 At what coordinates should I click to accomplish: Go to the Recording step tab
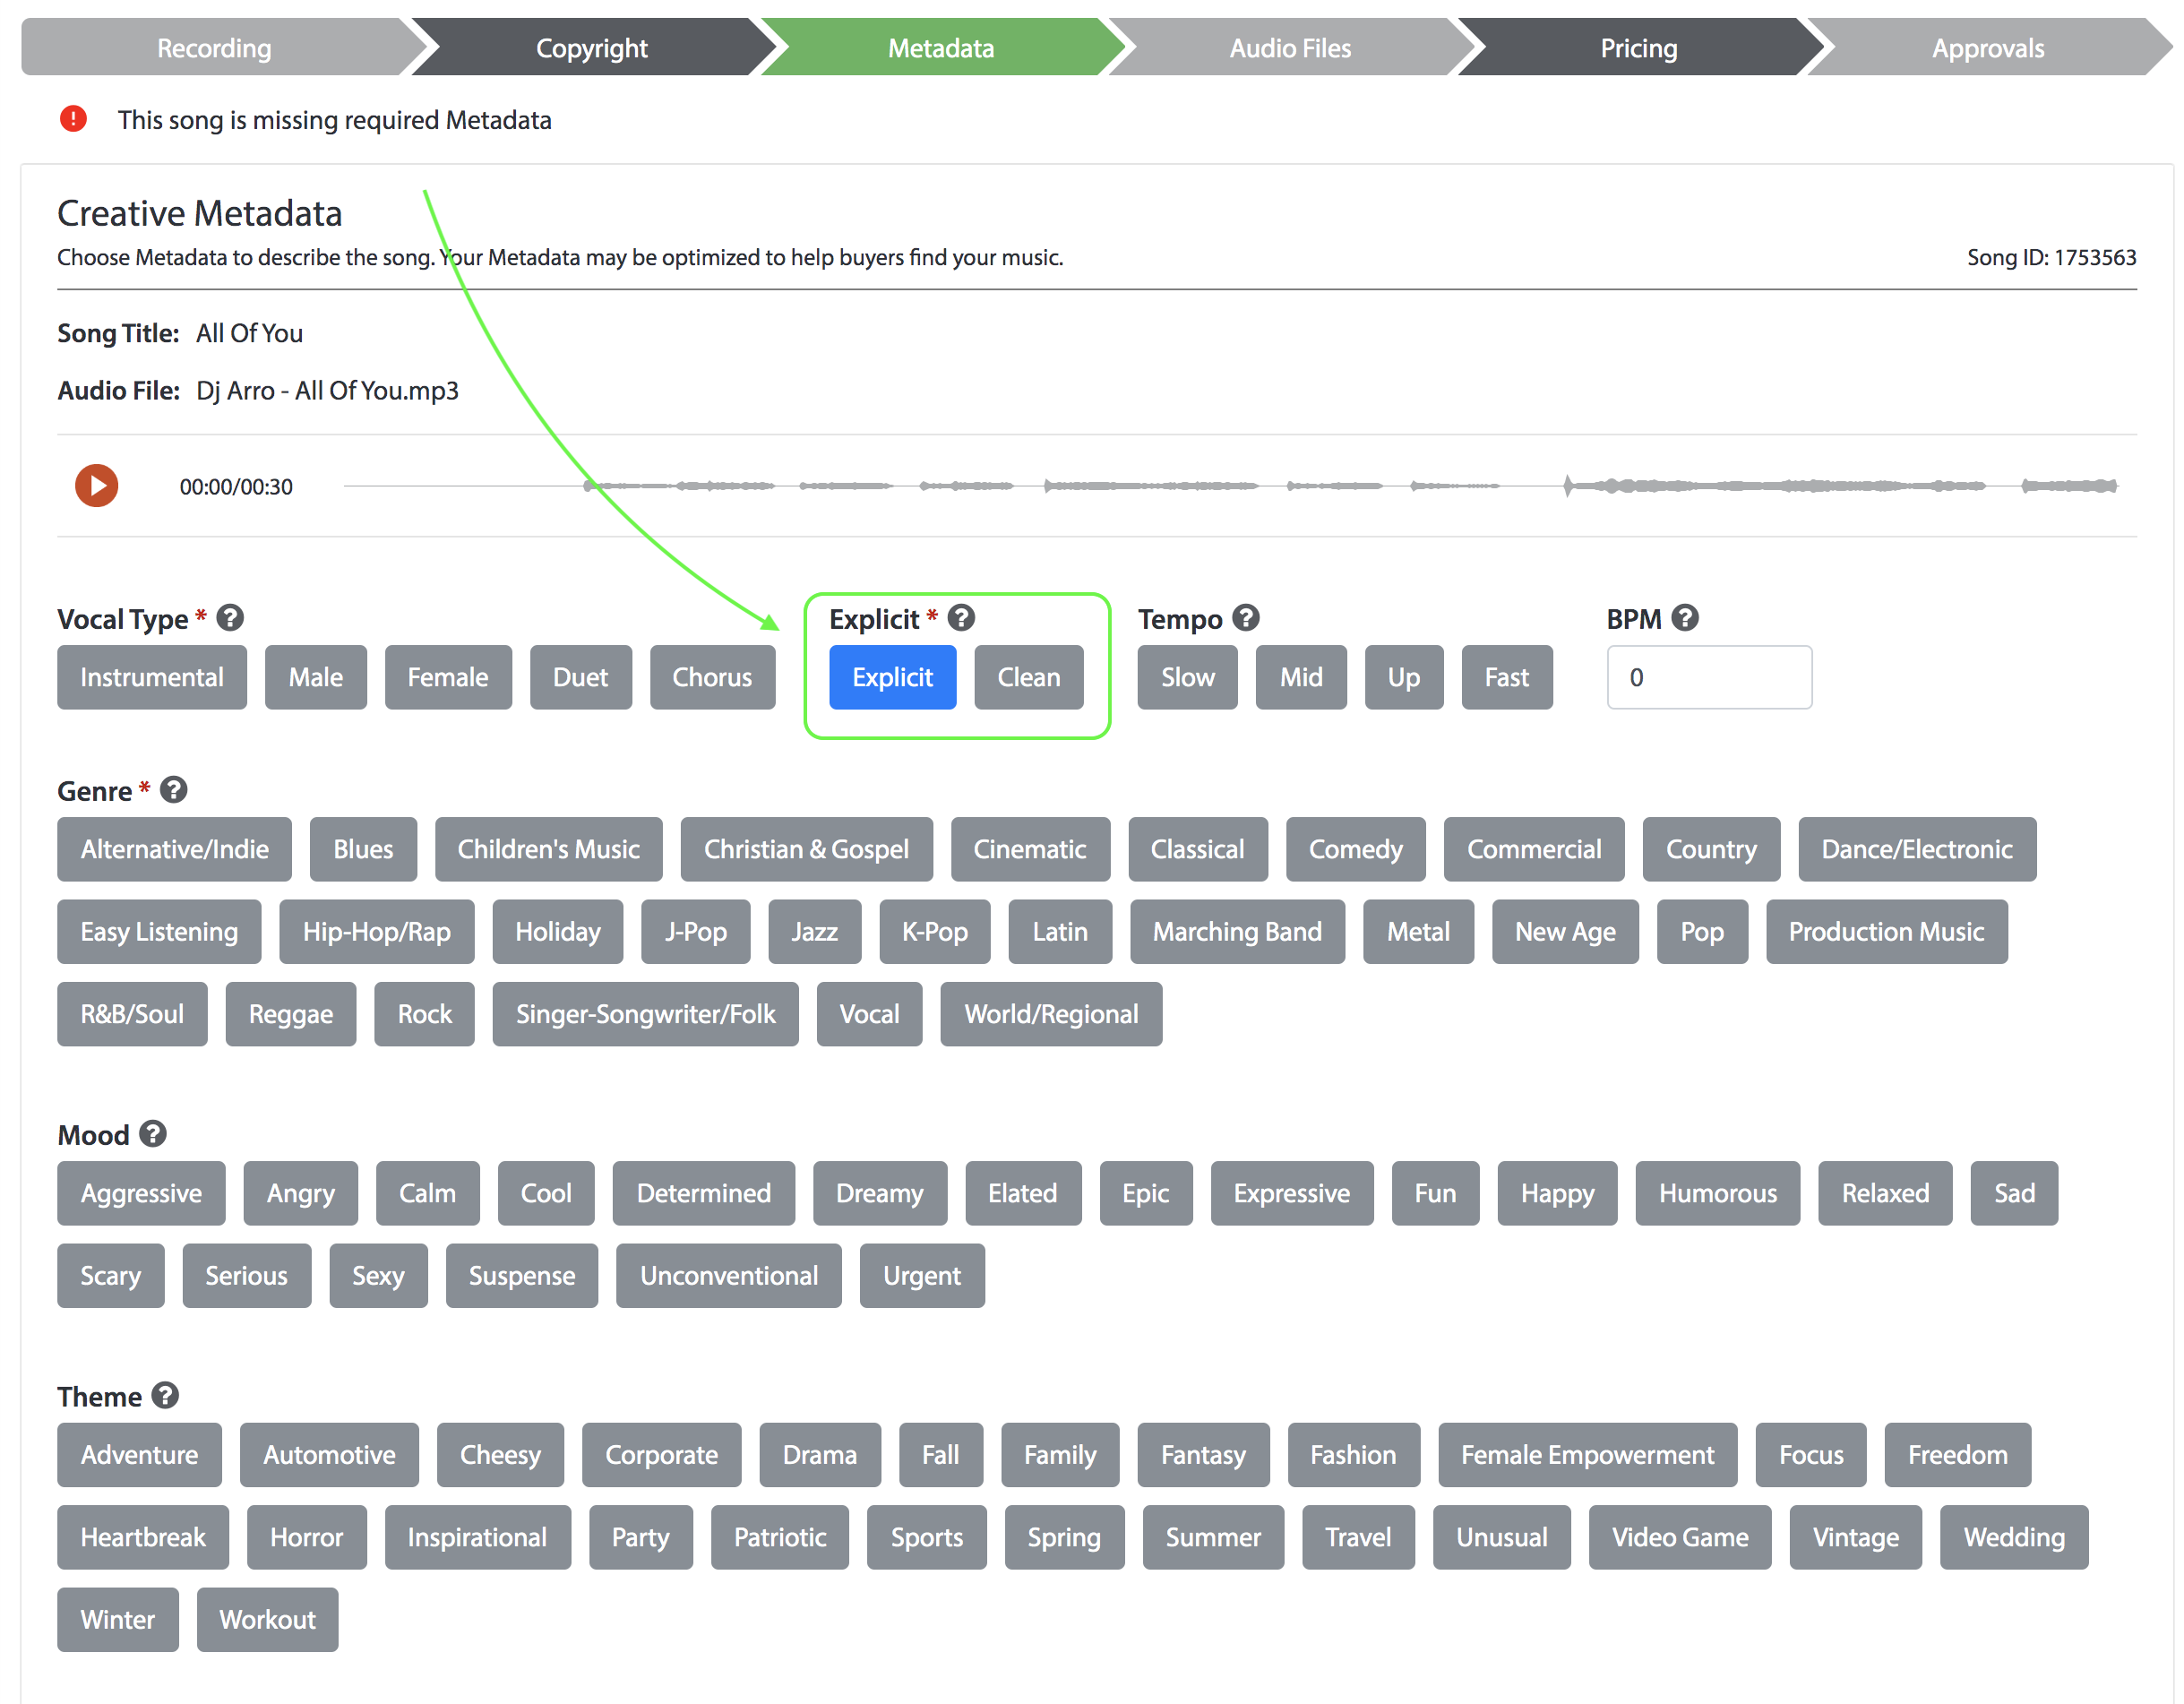point(214,47)
